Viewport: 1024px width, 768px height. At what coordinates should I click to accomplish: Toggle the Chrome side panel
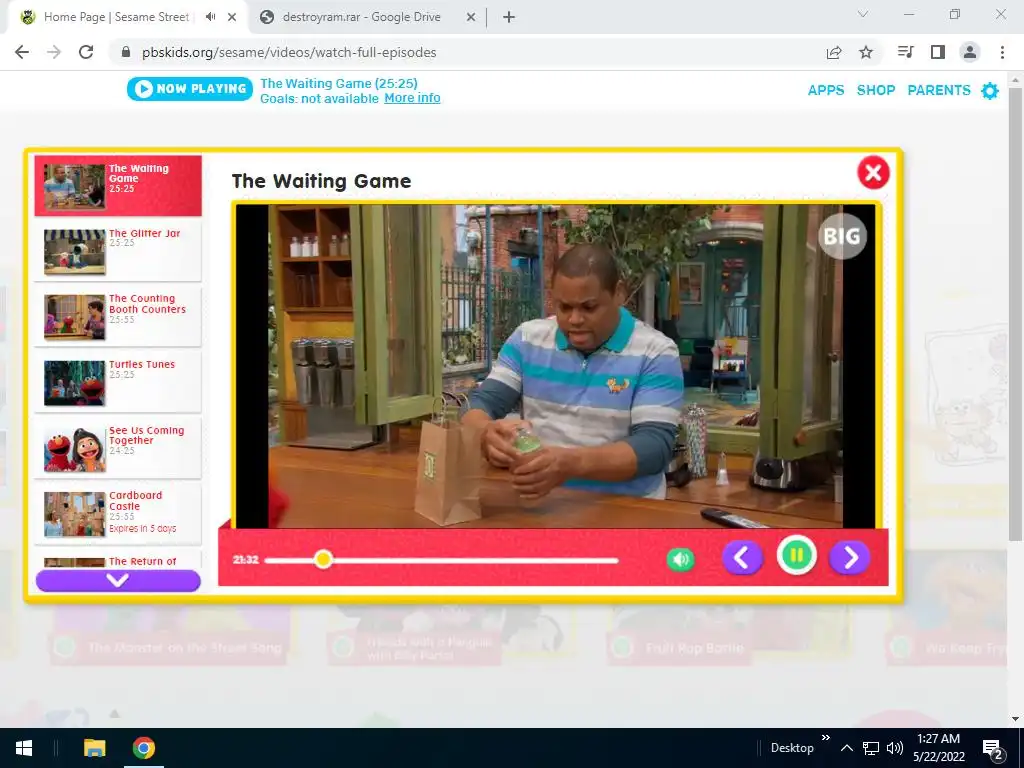[x=938, y=52]
